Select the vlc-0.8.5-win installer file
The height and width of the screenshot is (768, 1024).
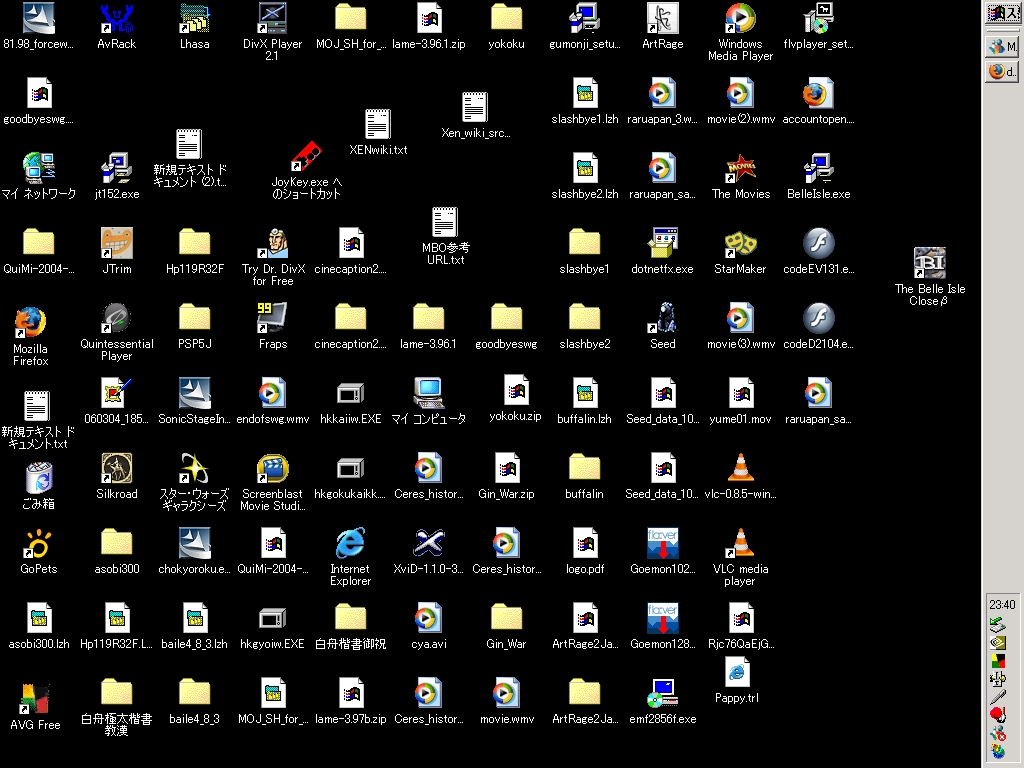click(x=740, y=477)
